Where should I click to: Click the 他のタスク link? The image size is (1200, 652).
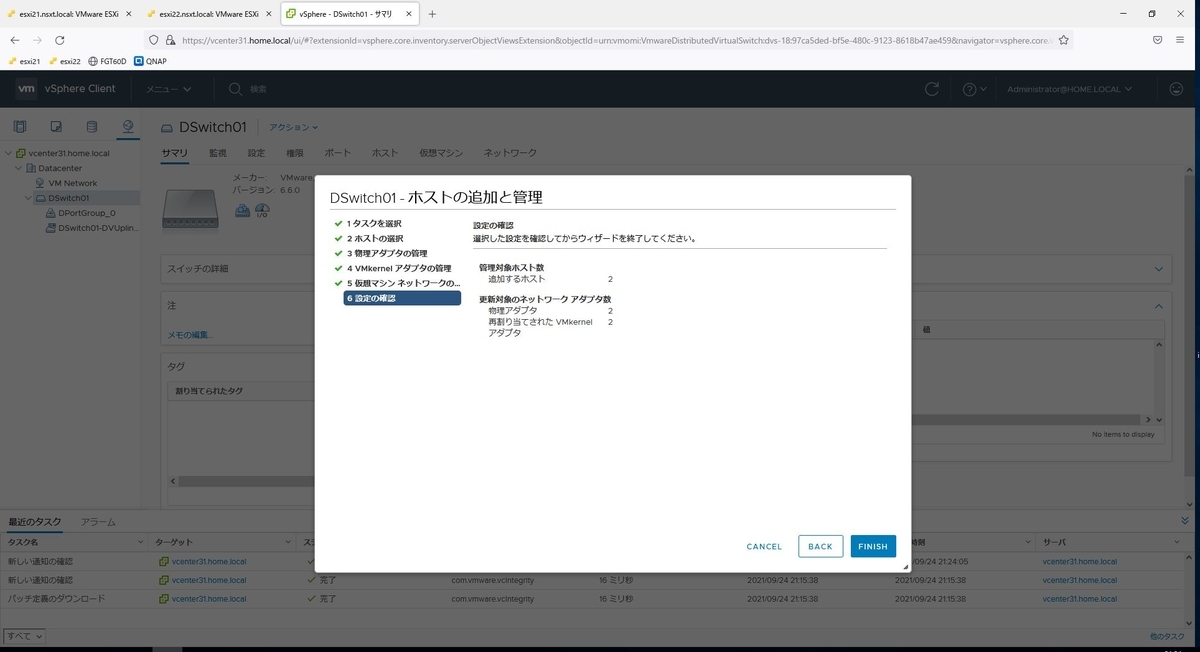click(x=1168, y=636)
